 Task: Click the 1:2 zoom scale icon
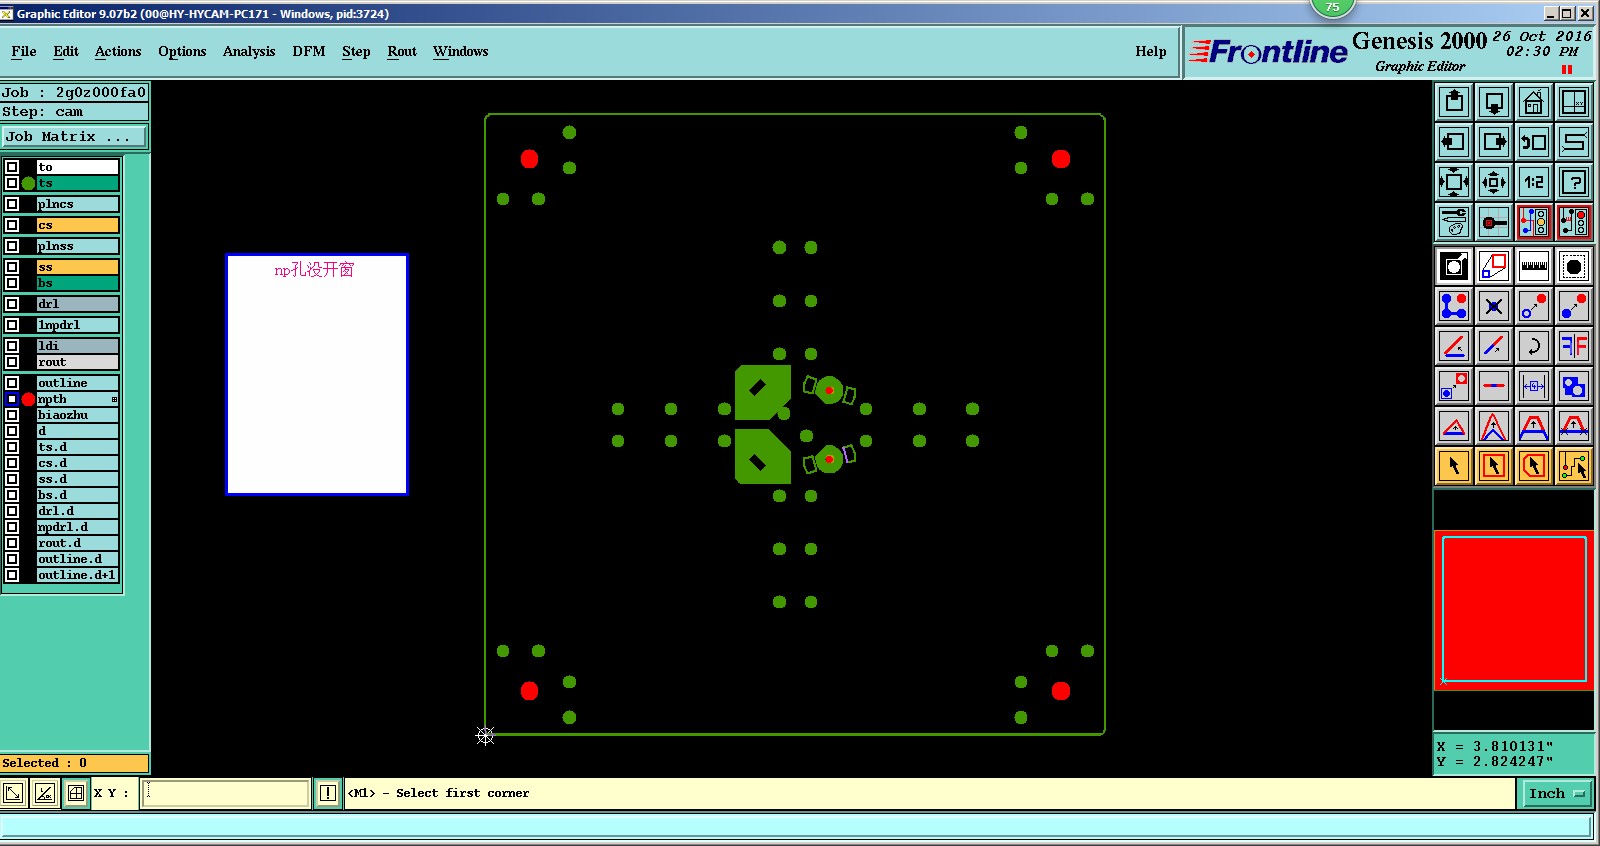pyautogui.click(x=1534, y=182)
